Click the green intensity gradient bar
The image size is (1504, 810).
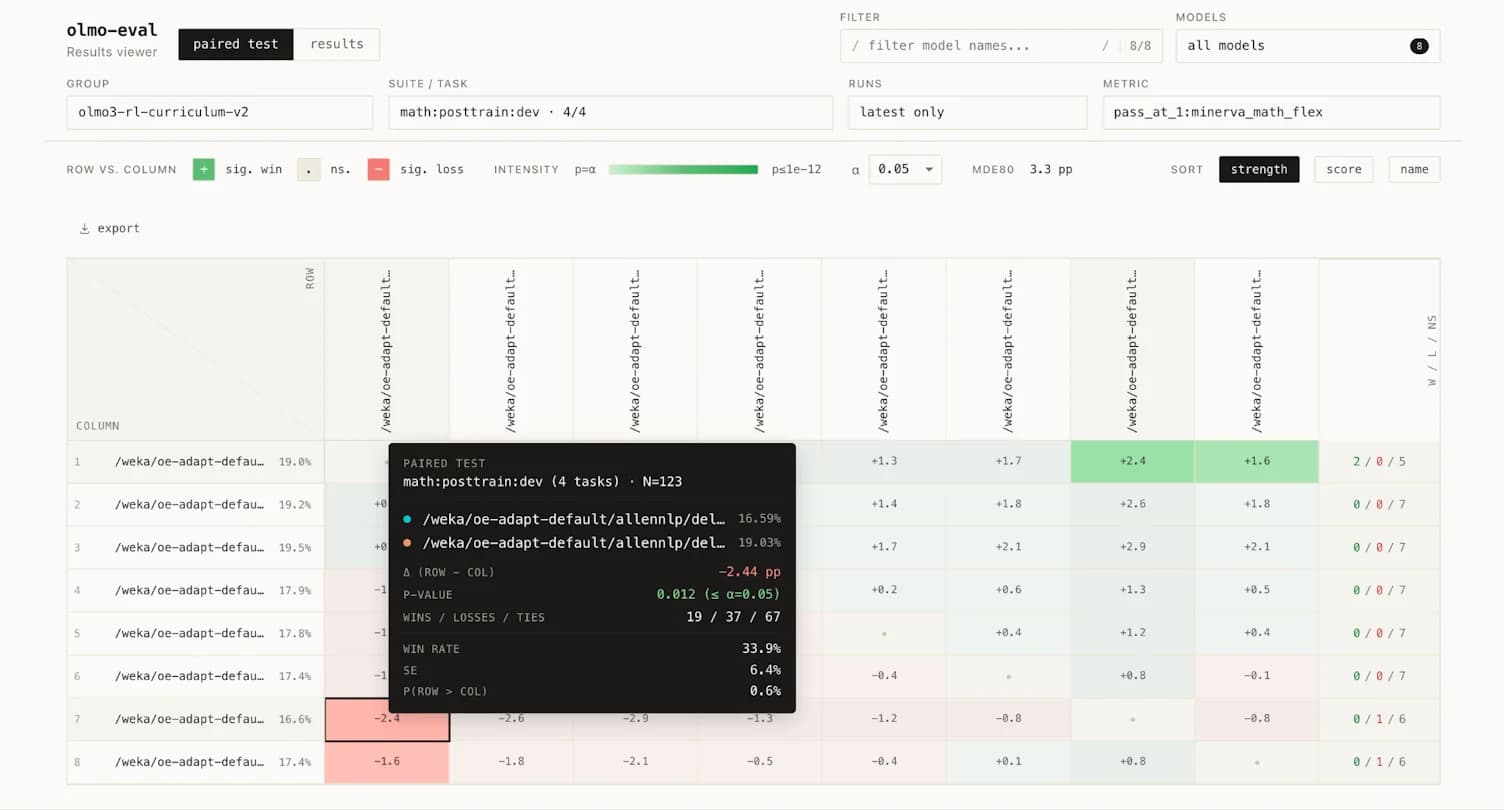[x=683, y=169]
